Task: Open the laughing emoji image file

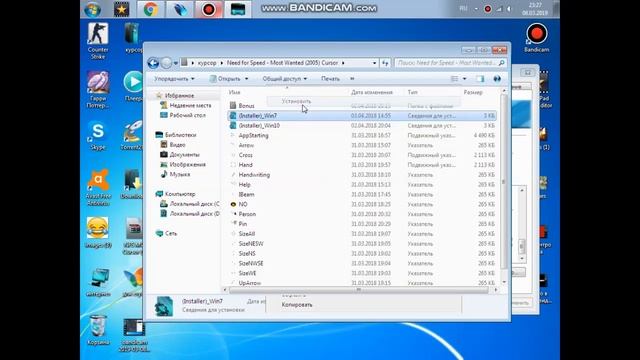Action: tap(98, 233)
